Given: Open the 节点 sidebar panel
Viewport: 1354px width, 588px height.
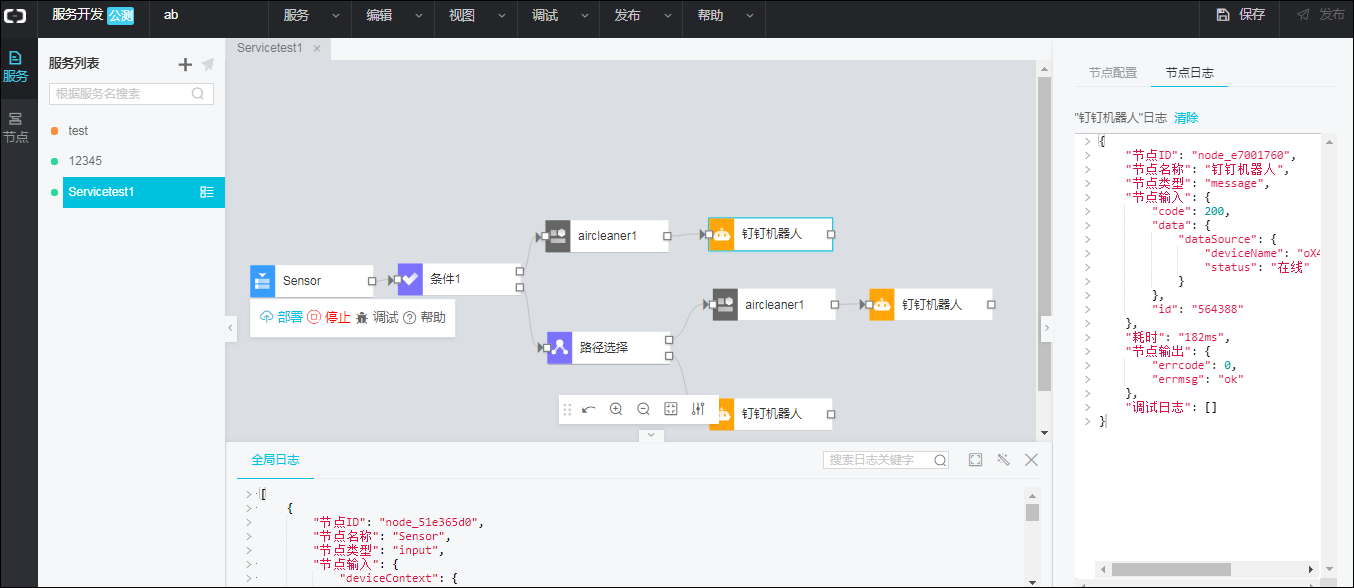Looking at the screenshot, I should (x=16, y=128).
